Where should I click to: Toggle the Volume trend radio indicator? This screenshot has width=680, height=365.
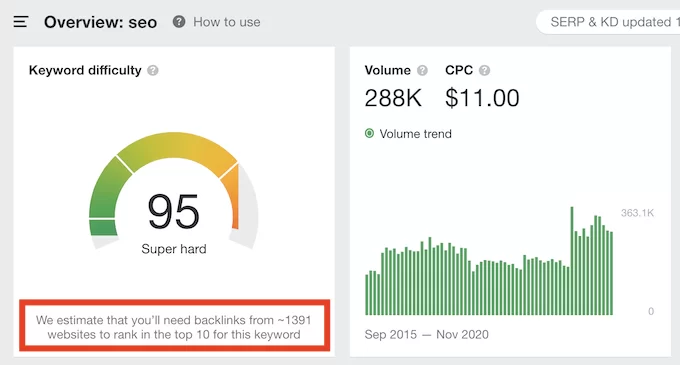(x=369, y=133)
